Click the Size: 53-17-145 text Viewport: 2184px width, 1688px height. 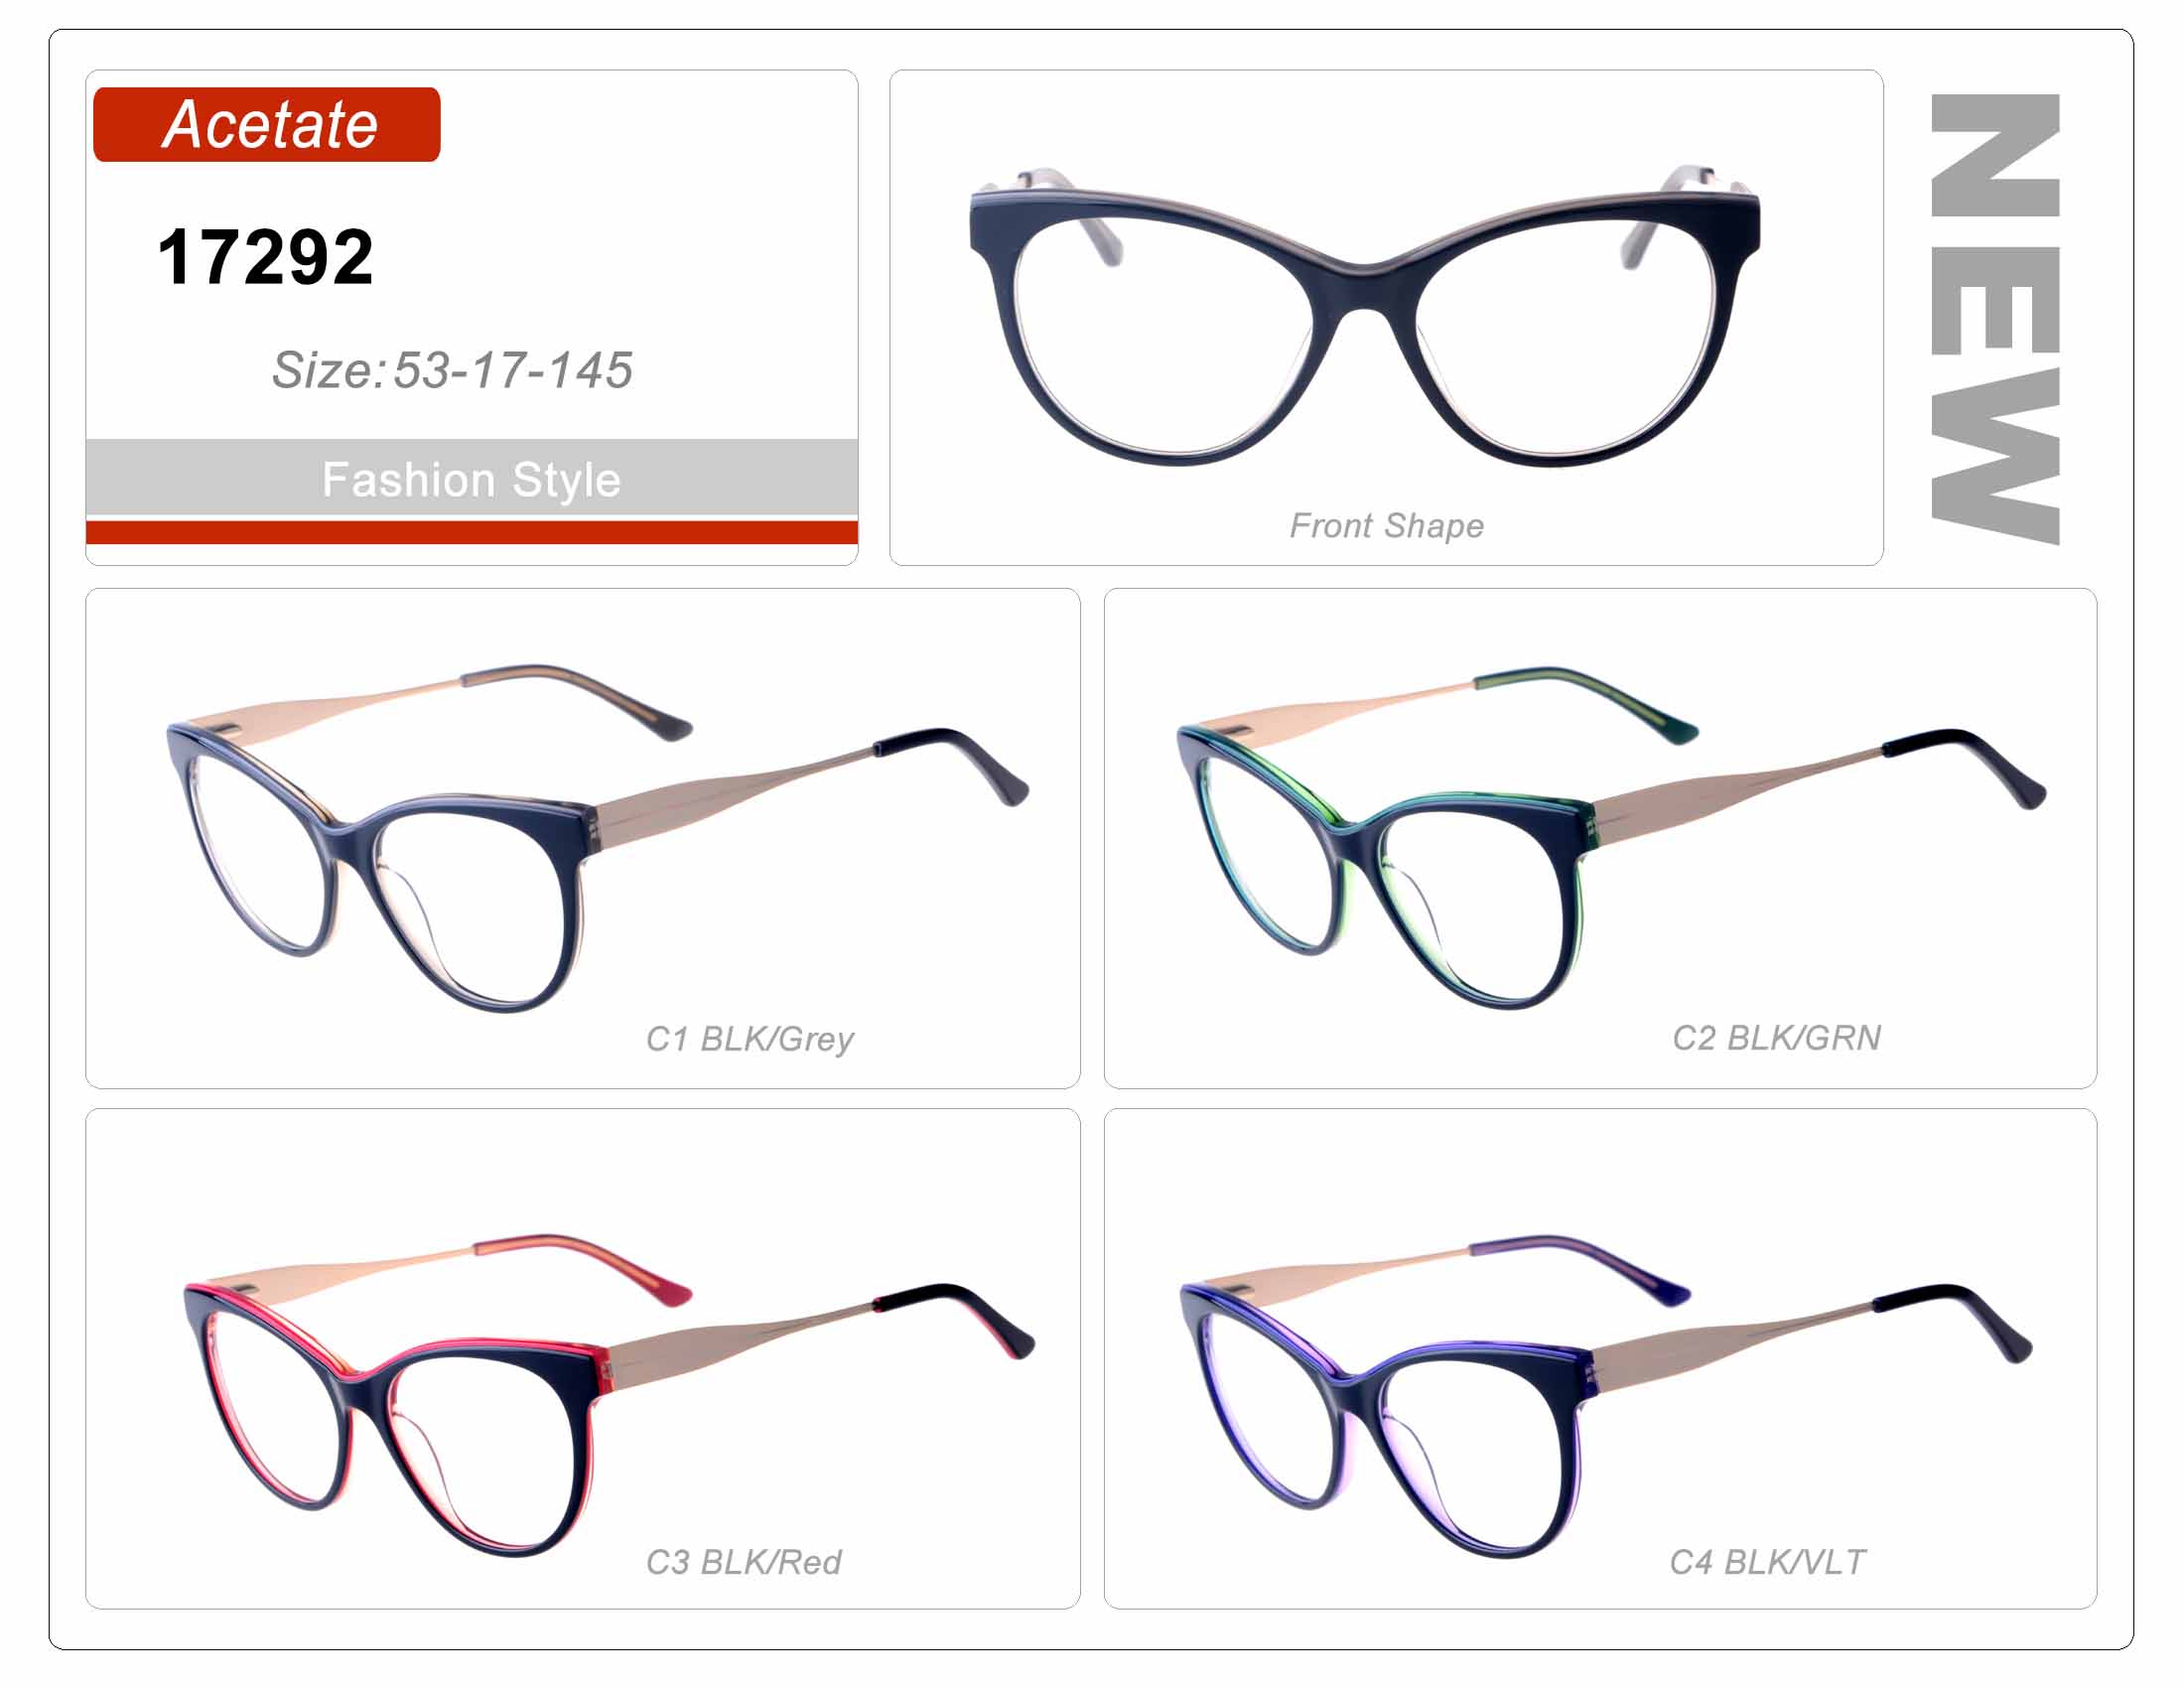tap(452, 370)
